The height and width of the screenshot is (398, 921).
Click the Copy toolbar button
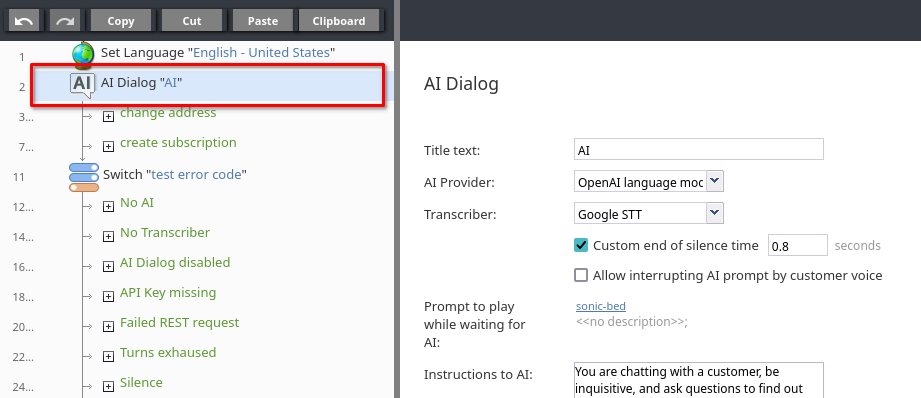coord(121,21)
